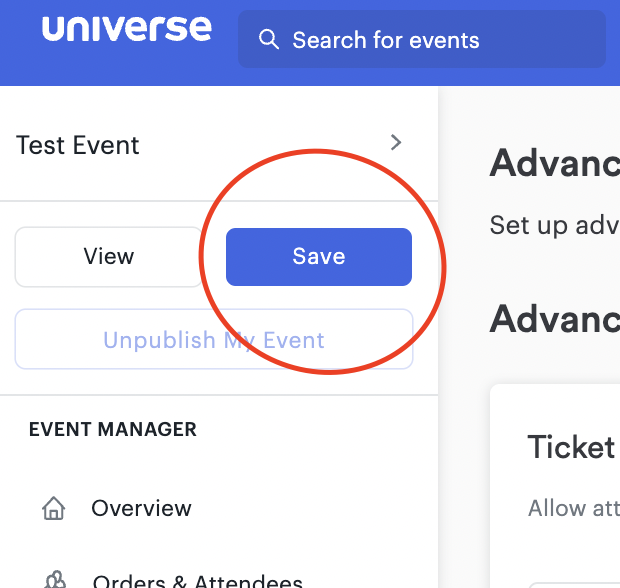The width and height of the screenshot is (620, 588).
Task: Click the 'Allow att' setting text
Action: click(574, 508)
